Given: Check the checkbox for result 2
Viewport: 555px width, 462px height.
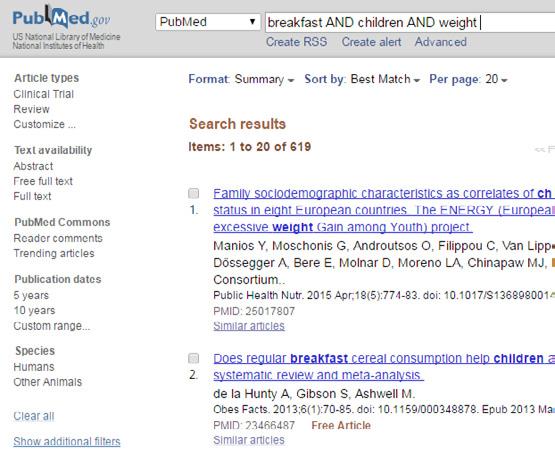Looking at the screenshot, I should (193, 358).
